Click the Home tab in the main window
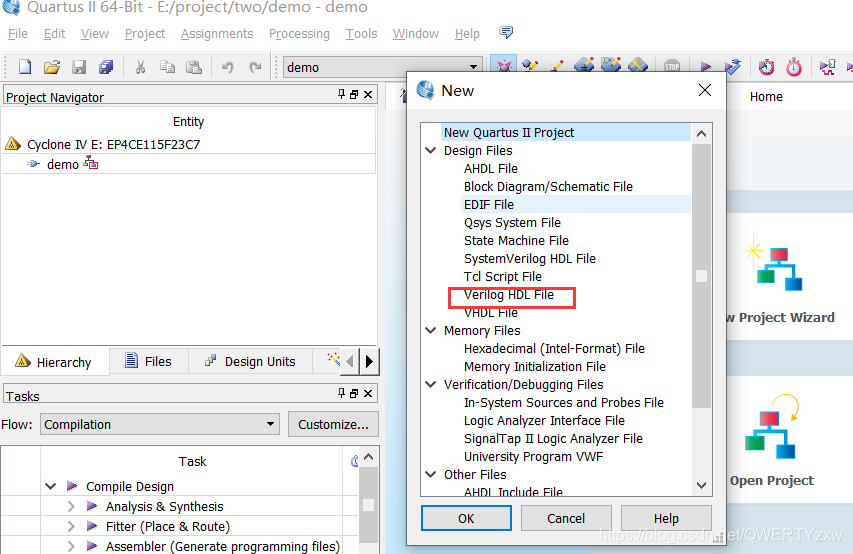Screen dimensions: 853x554 (x=766, y=96)
